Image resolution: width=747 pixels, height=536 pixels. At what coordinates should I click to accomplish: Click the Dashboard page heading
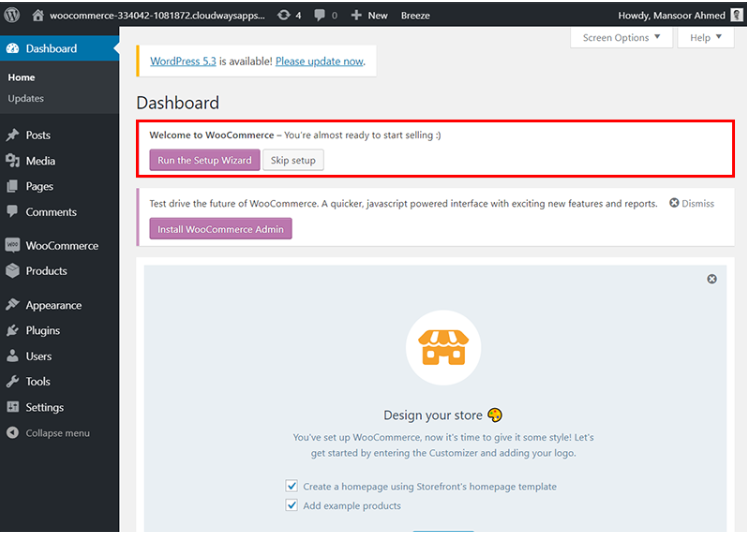[x=178, y=102]
